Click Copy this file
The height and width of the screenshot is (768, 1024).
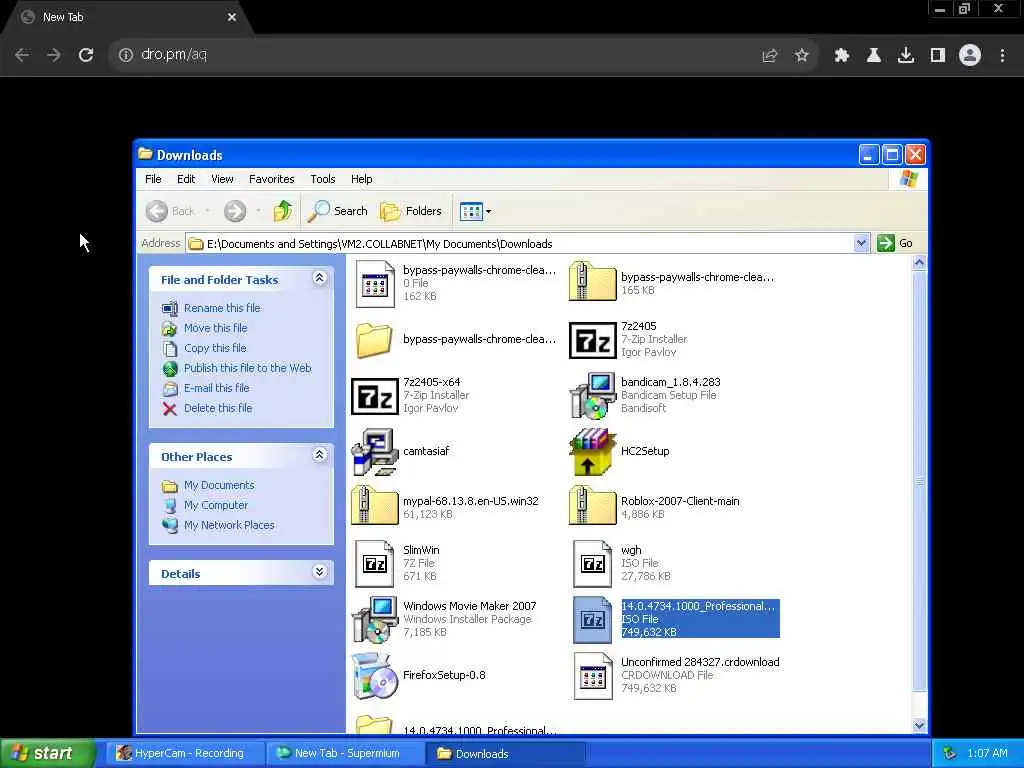(x=215, y=348)
